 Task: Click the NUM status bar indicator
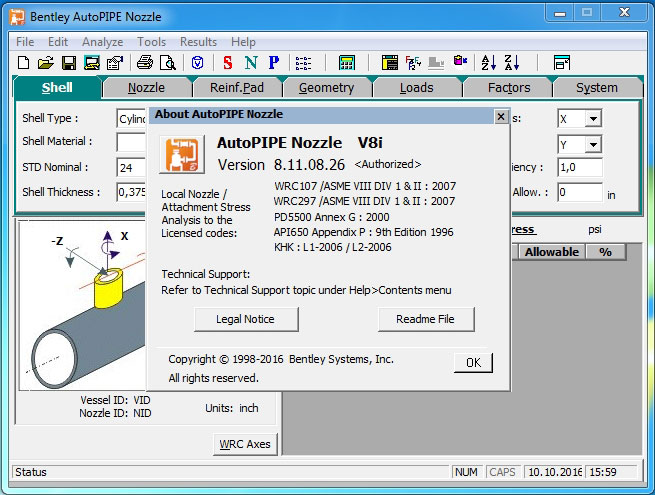point(466,472)
